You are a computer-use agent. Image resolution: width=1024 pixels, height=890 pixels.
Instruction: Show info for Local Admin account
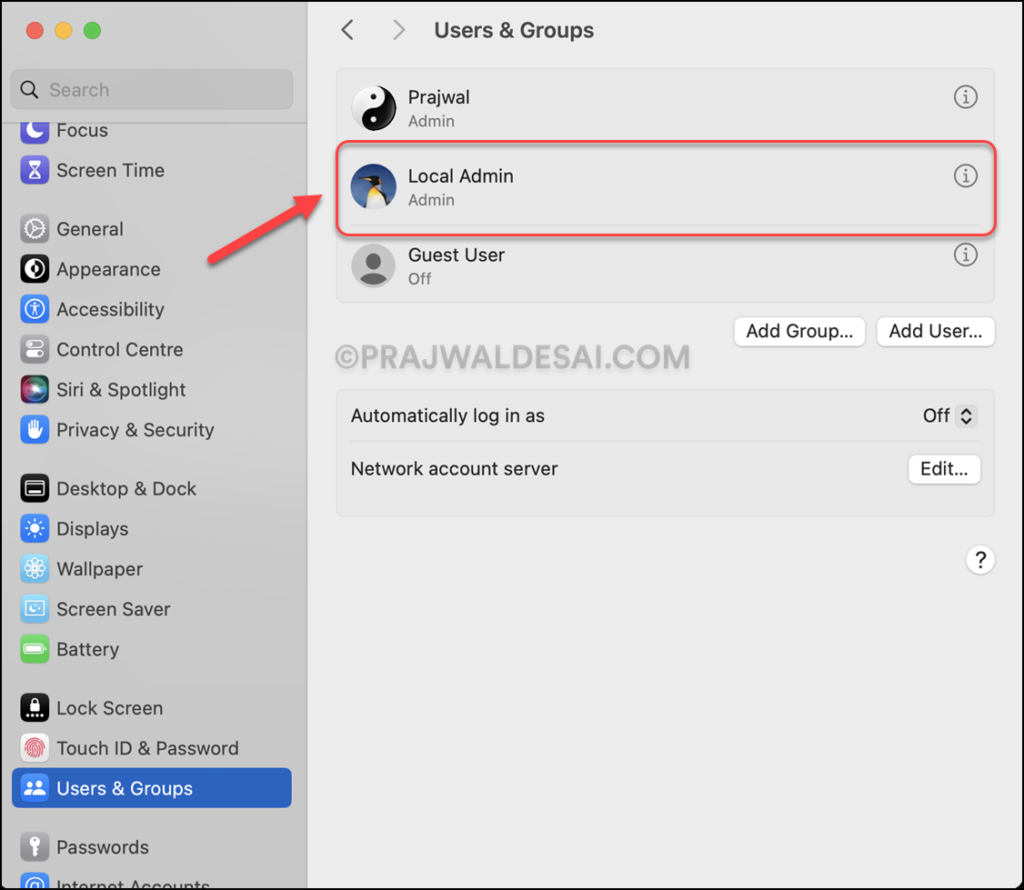coord(965,176)
